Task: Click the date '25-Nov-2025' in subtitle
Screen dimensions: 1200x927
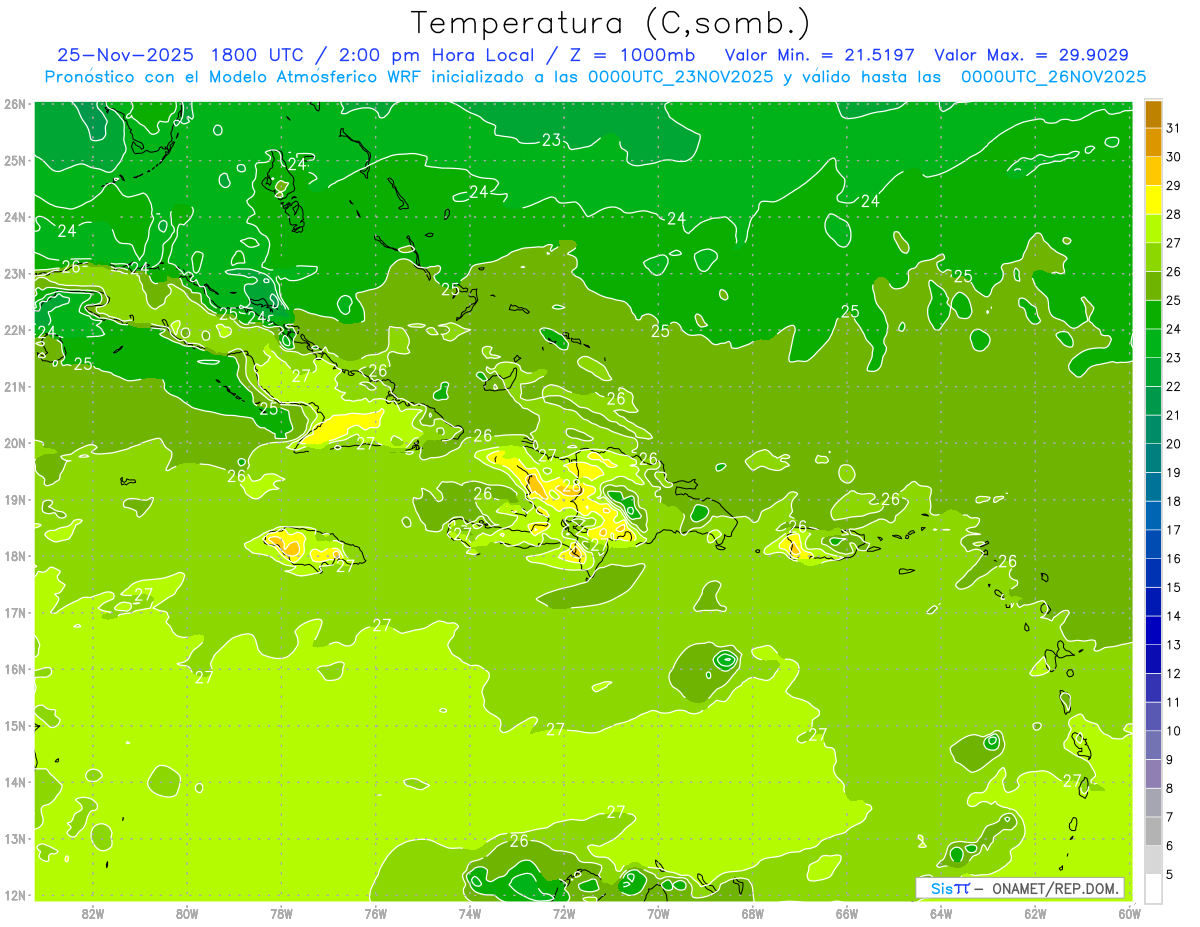Action: tap(125, 54)
